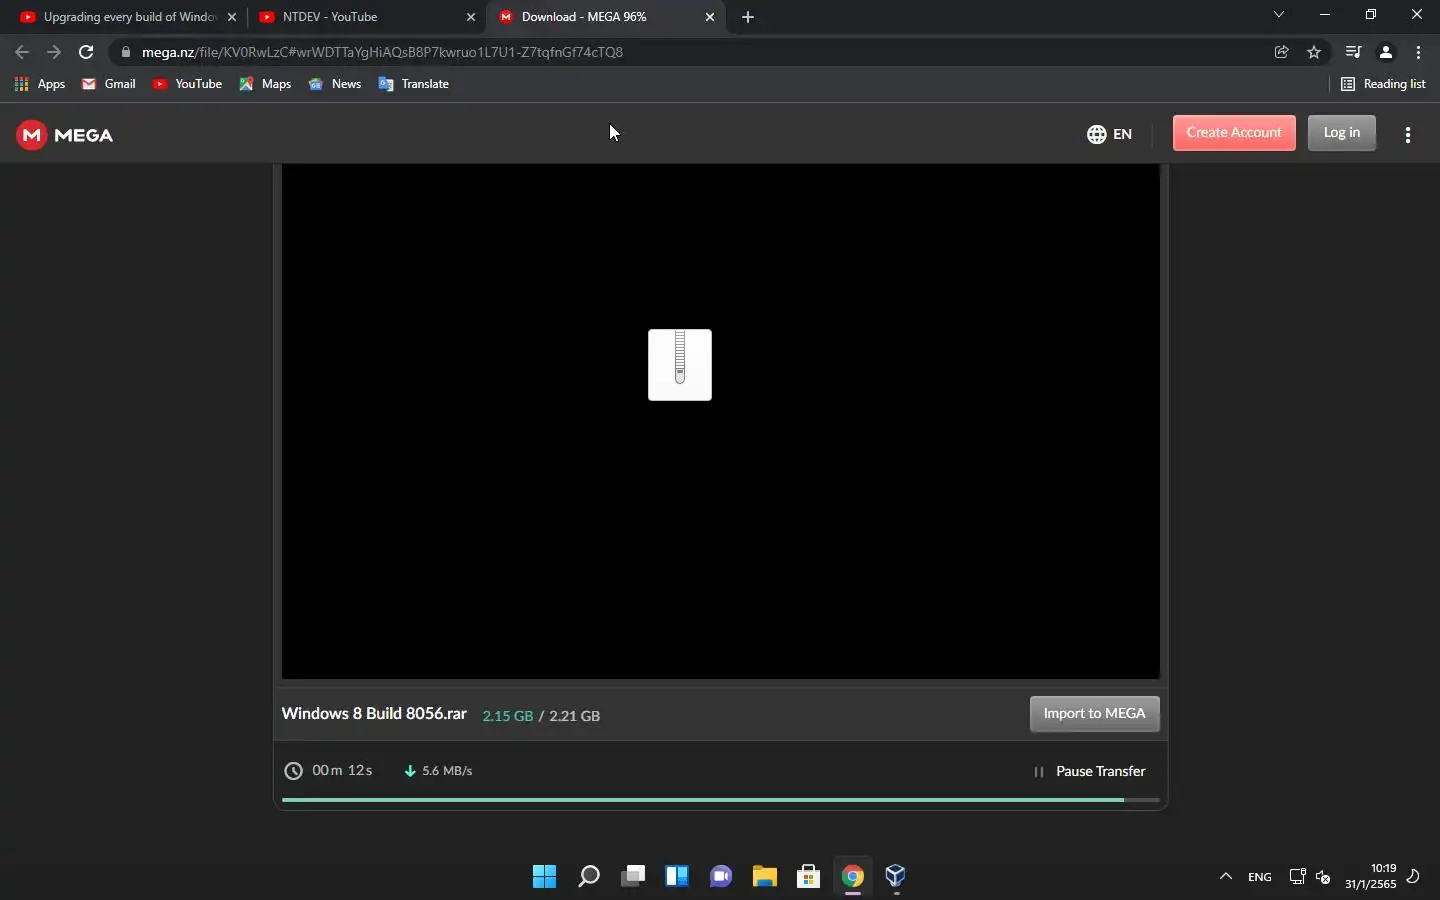The image size is (1440, 900).
Task: Go back in browser history
Action: coord(22,52)
